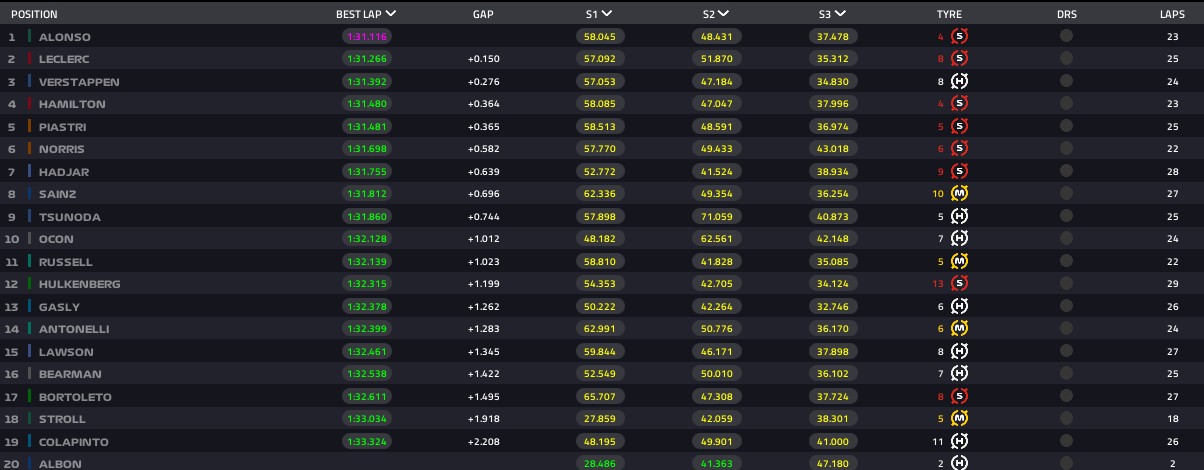
Task: Click Tsunoda's S2 time 71.059
Action: (x=715, y=217)
